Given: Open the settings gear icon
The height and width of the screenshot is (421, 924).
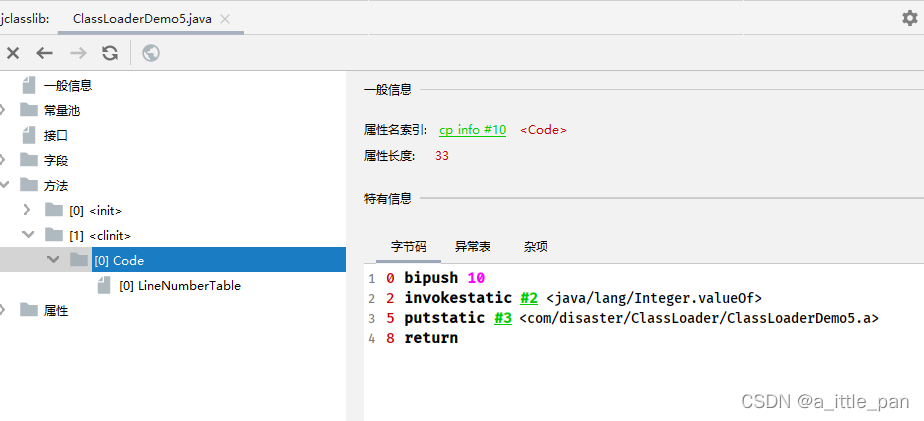Looking at the screenshot, I should (909, 18).
